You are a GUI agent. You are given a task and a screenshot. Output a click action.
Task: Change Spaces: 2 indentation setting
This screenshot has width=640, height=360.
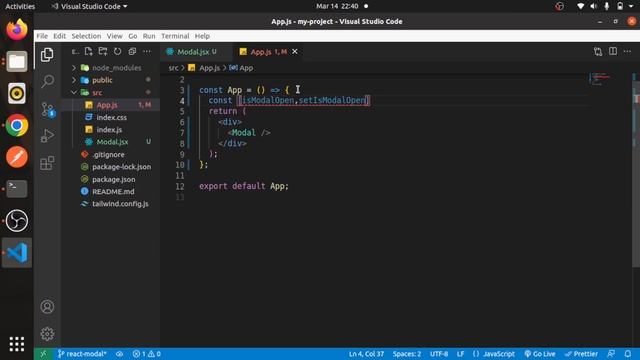point(407,354)
